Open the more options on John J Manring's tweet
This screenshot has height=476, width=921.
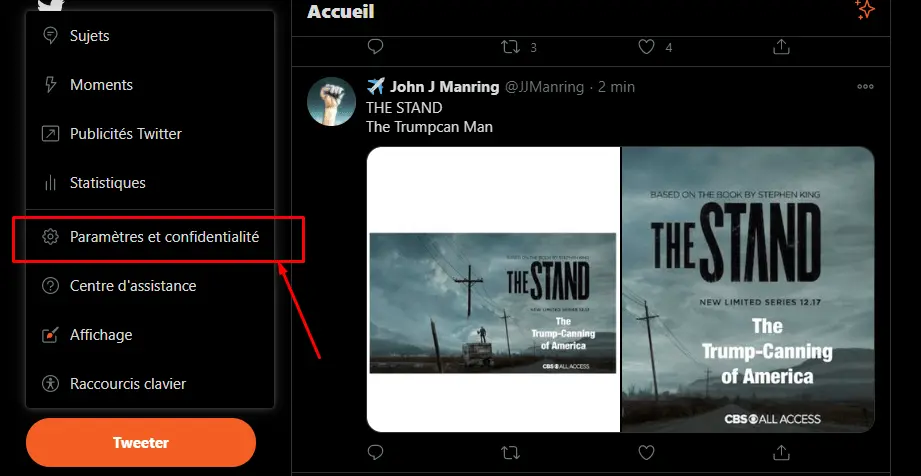pos(865,86)
